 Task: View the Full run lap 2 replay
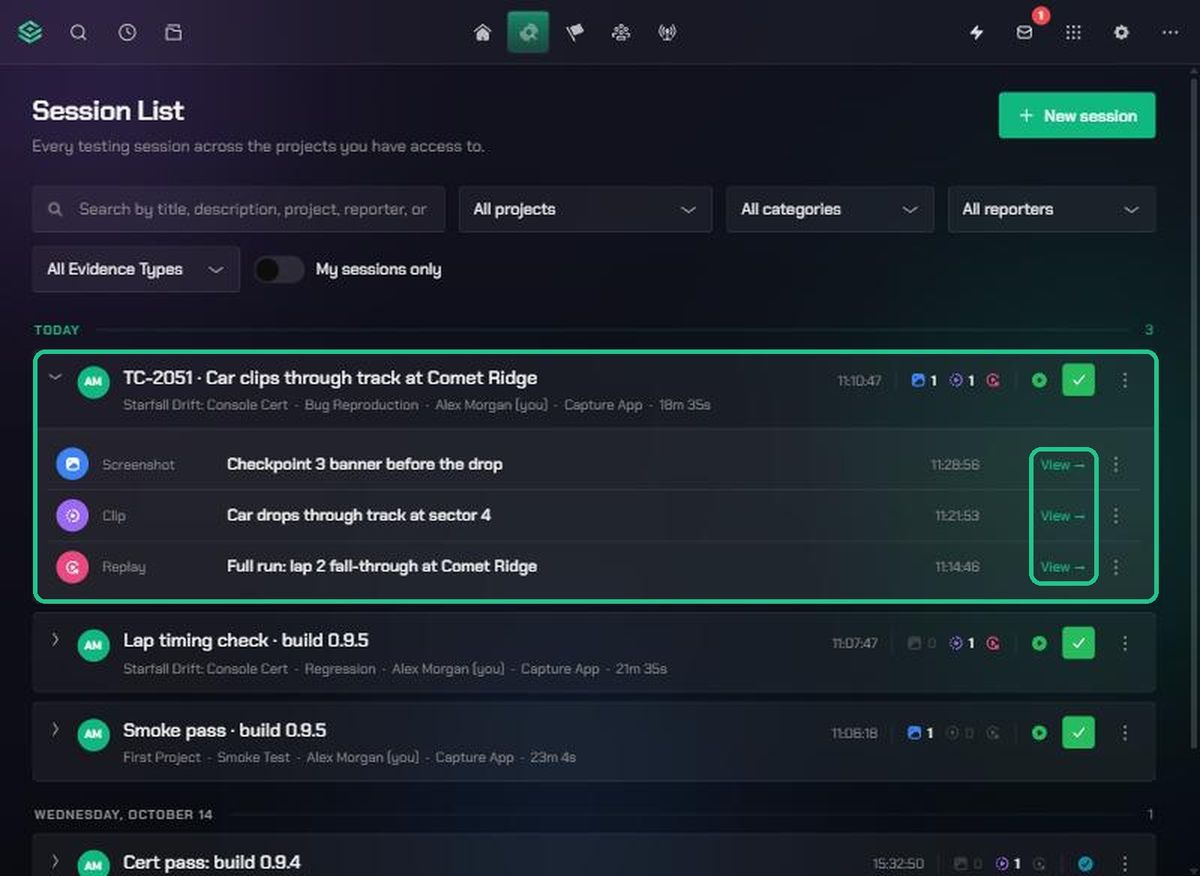pos(1062,567)
